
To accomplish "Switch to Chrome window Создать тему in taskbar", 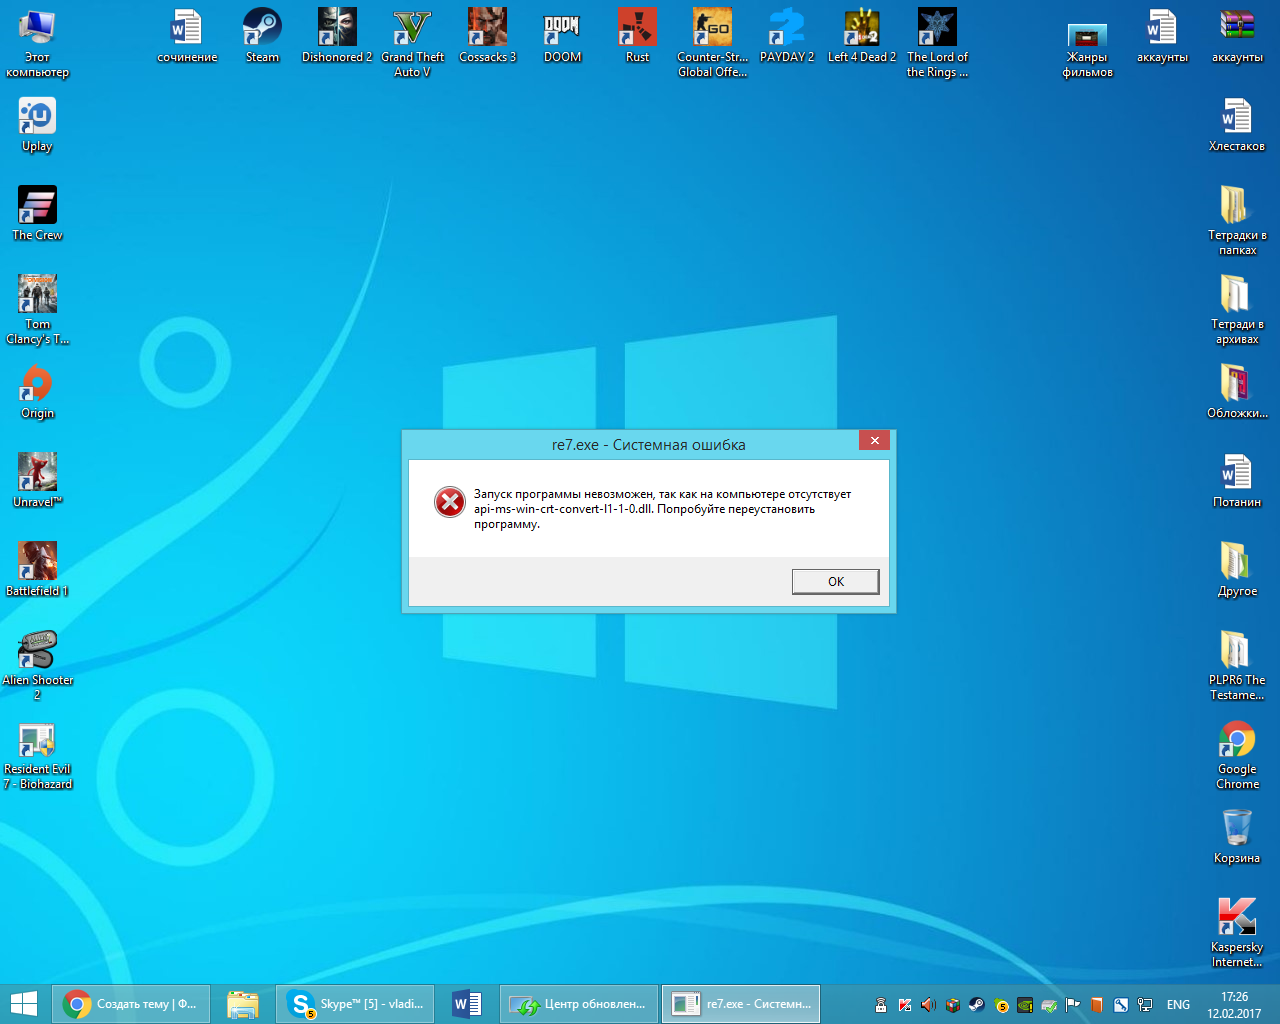I will click(132, 1004).
